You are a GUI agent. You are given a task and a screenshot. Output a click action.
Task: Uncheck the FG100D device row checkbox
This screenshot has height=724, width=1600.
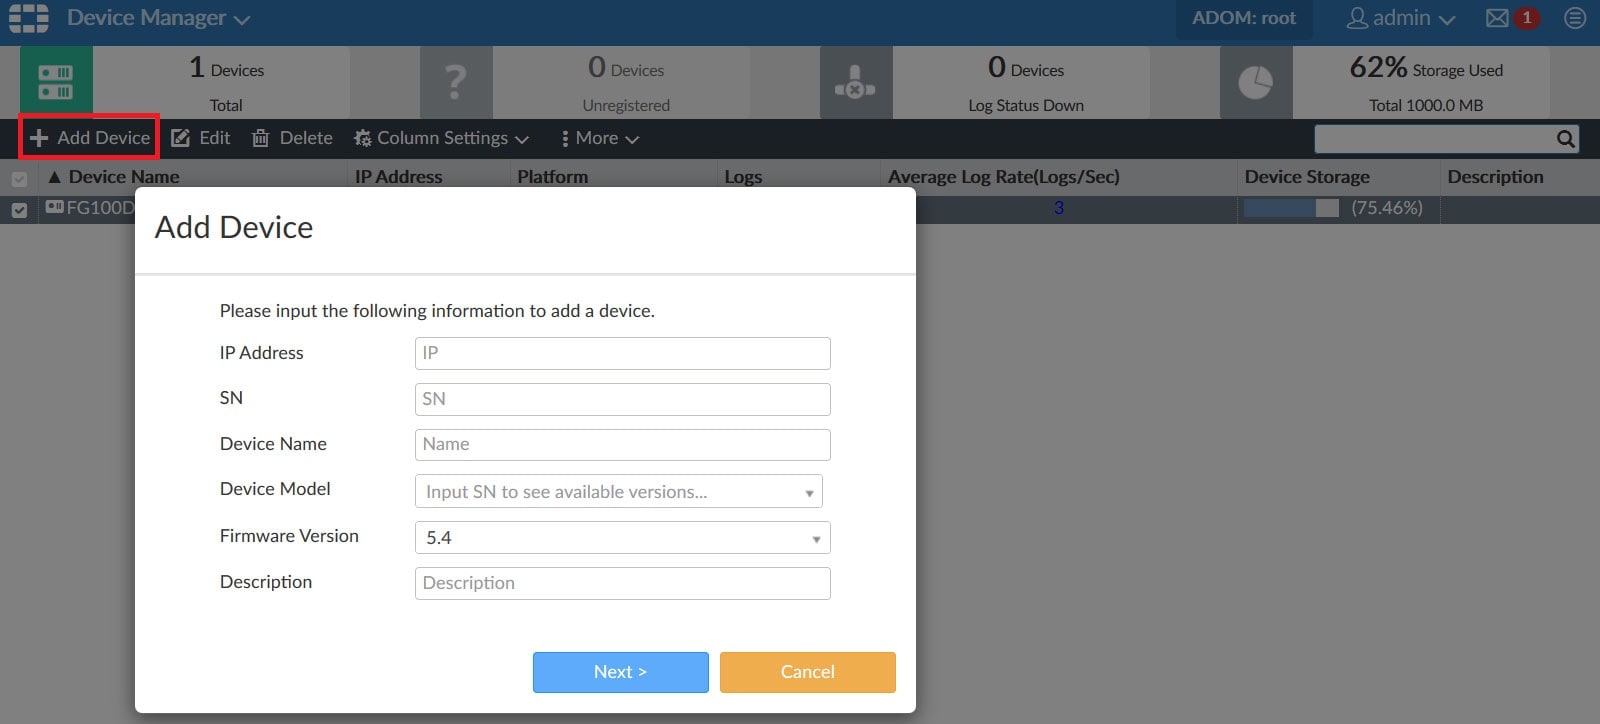pyautogui.click(x=19, y=209)
